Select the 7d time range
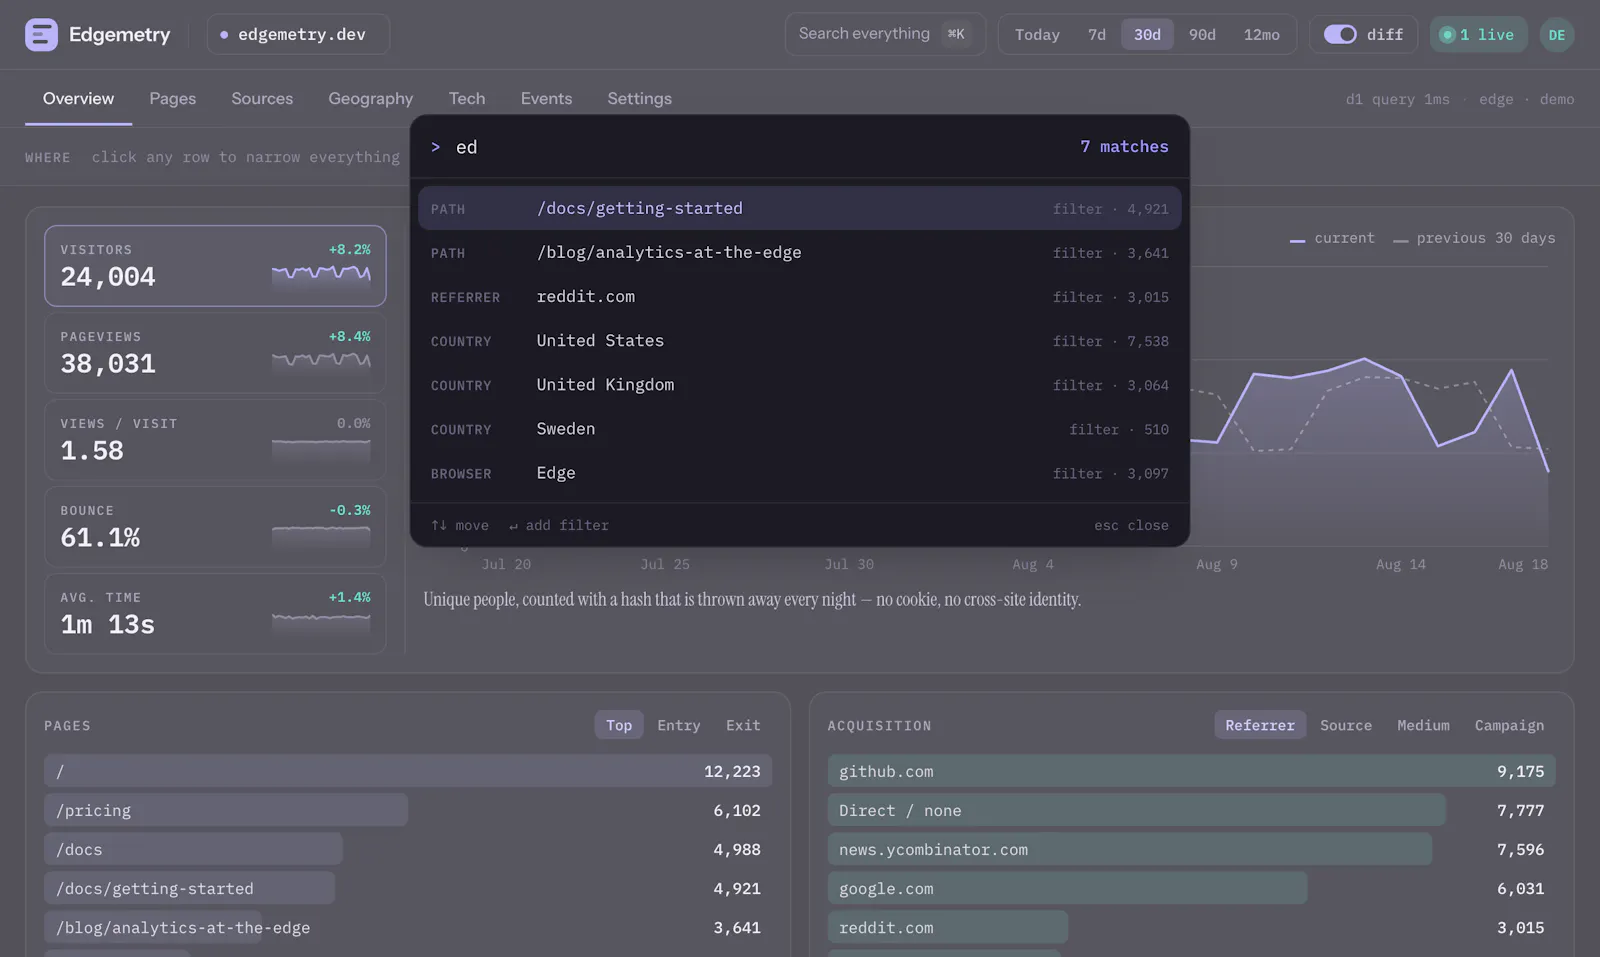This screenshot has width=1600, height=957. click(1097, 35)
